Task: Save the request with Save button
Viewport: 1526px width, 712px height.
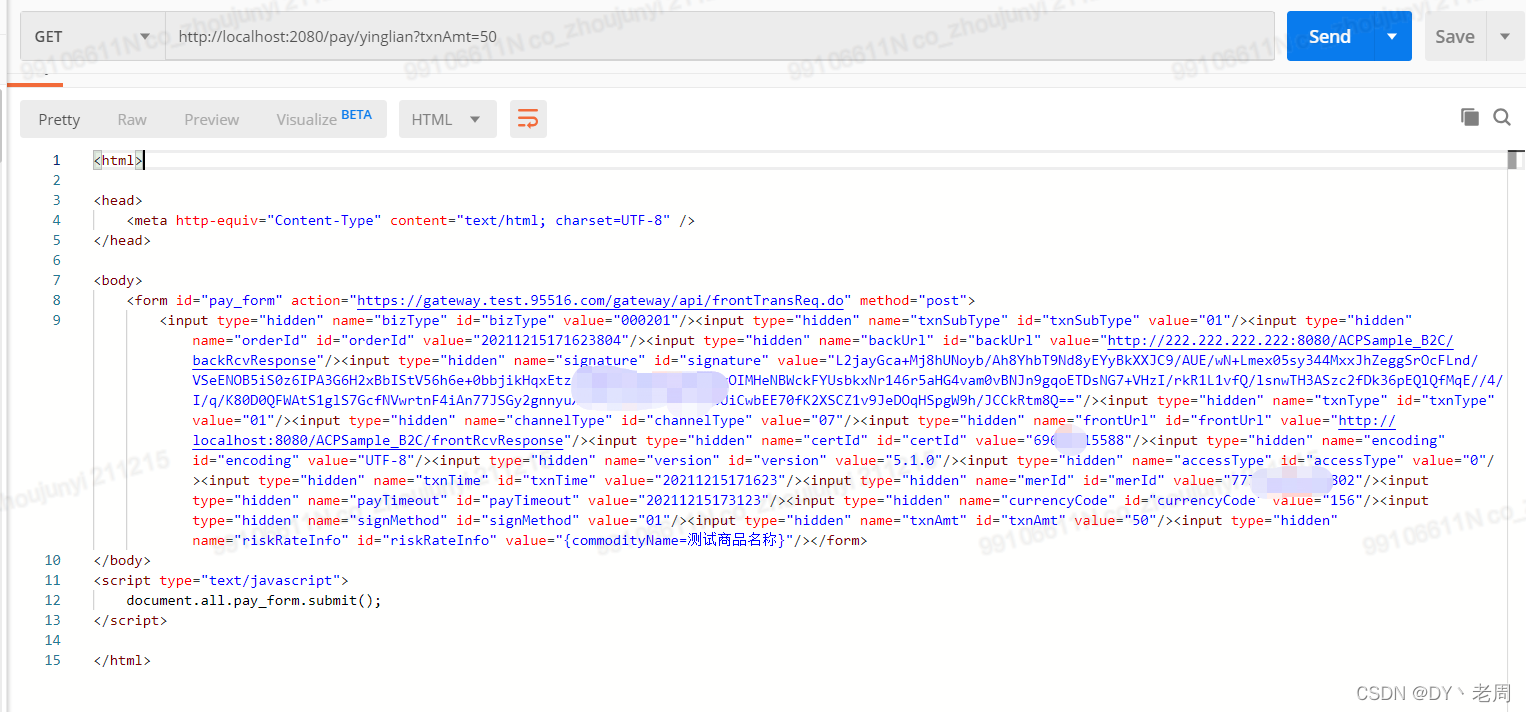Action: 1455,36
